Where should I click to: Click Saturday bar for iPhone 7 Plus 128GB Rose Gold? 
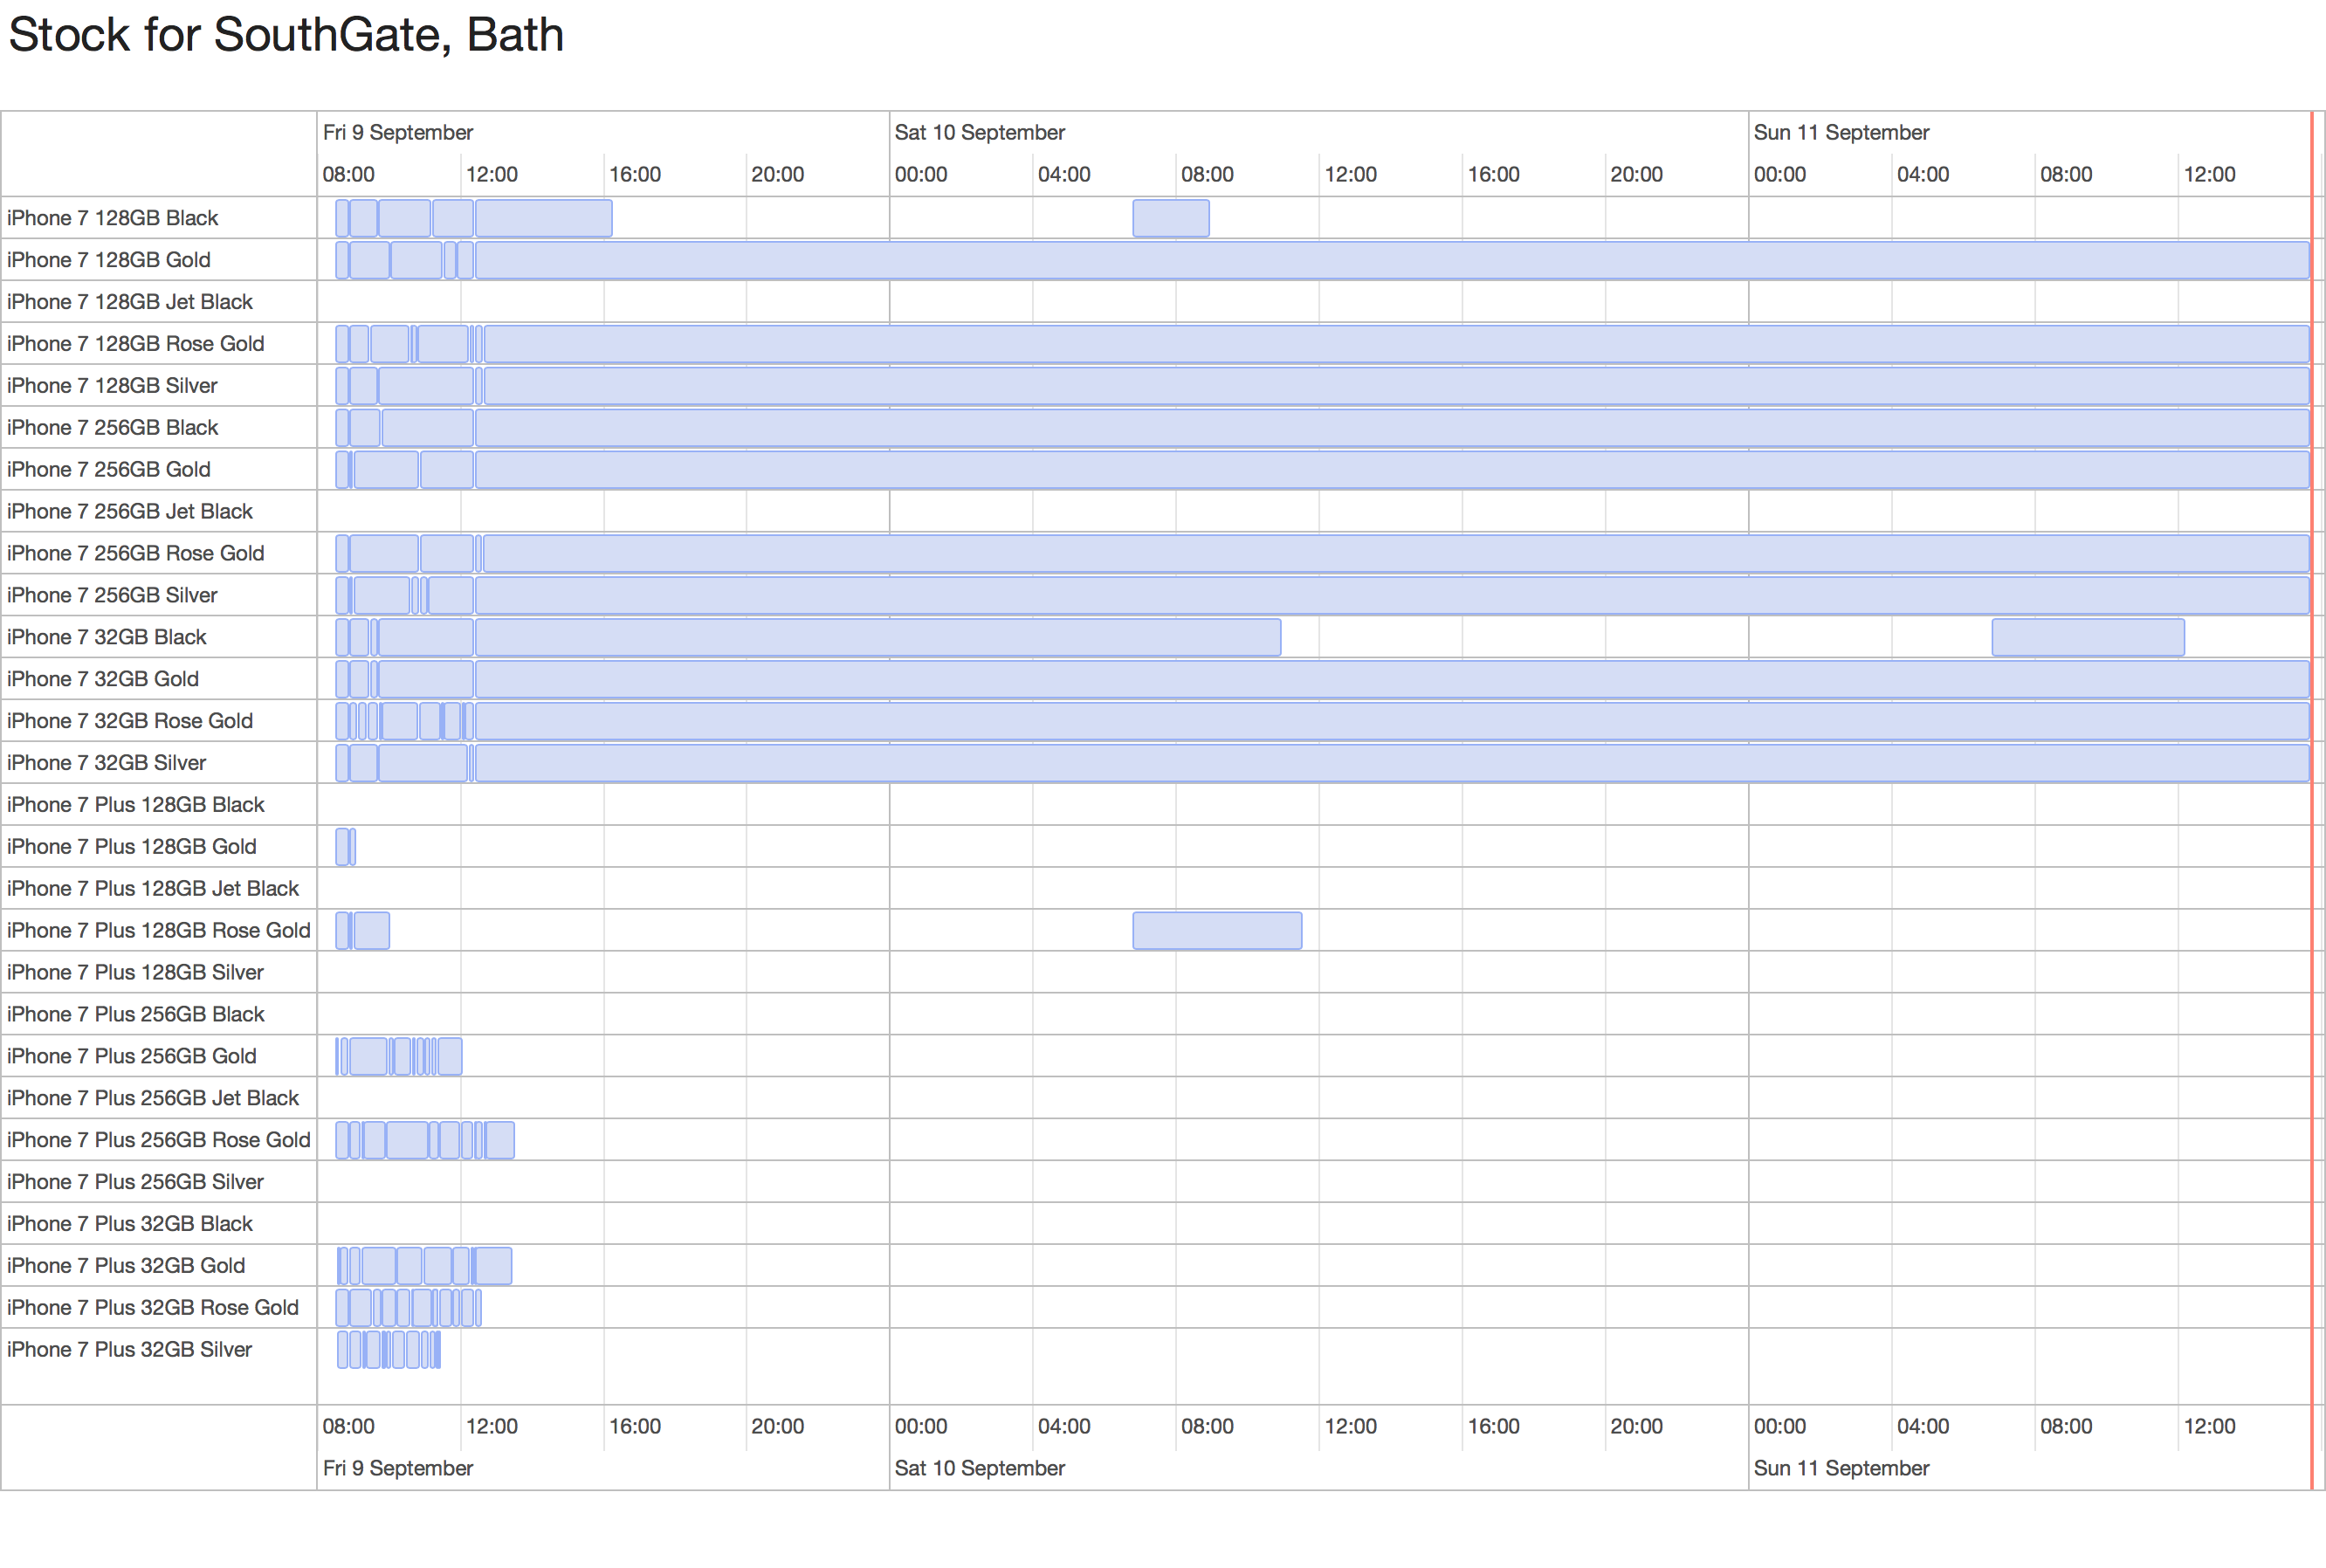click(1216, 930)
